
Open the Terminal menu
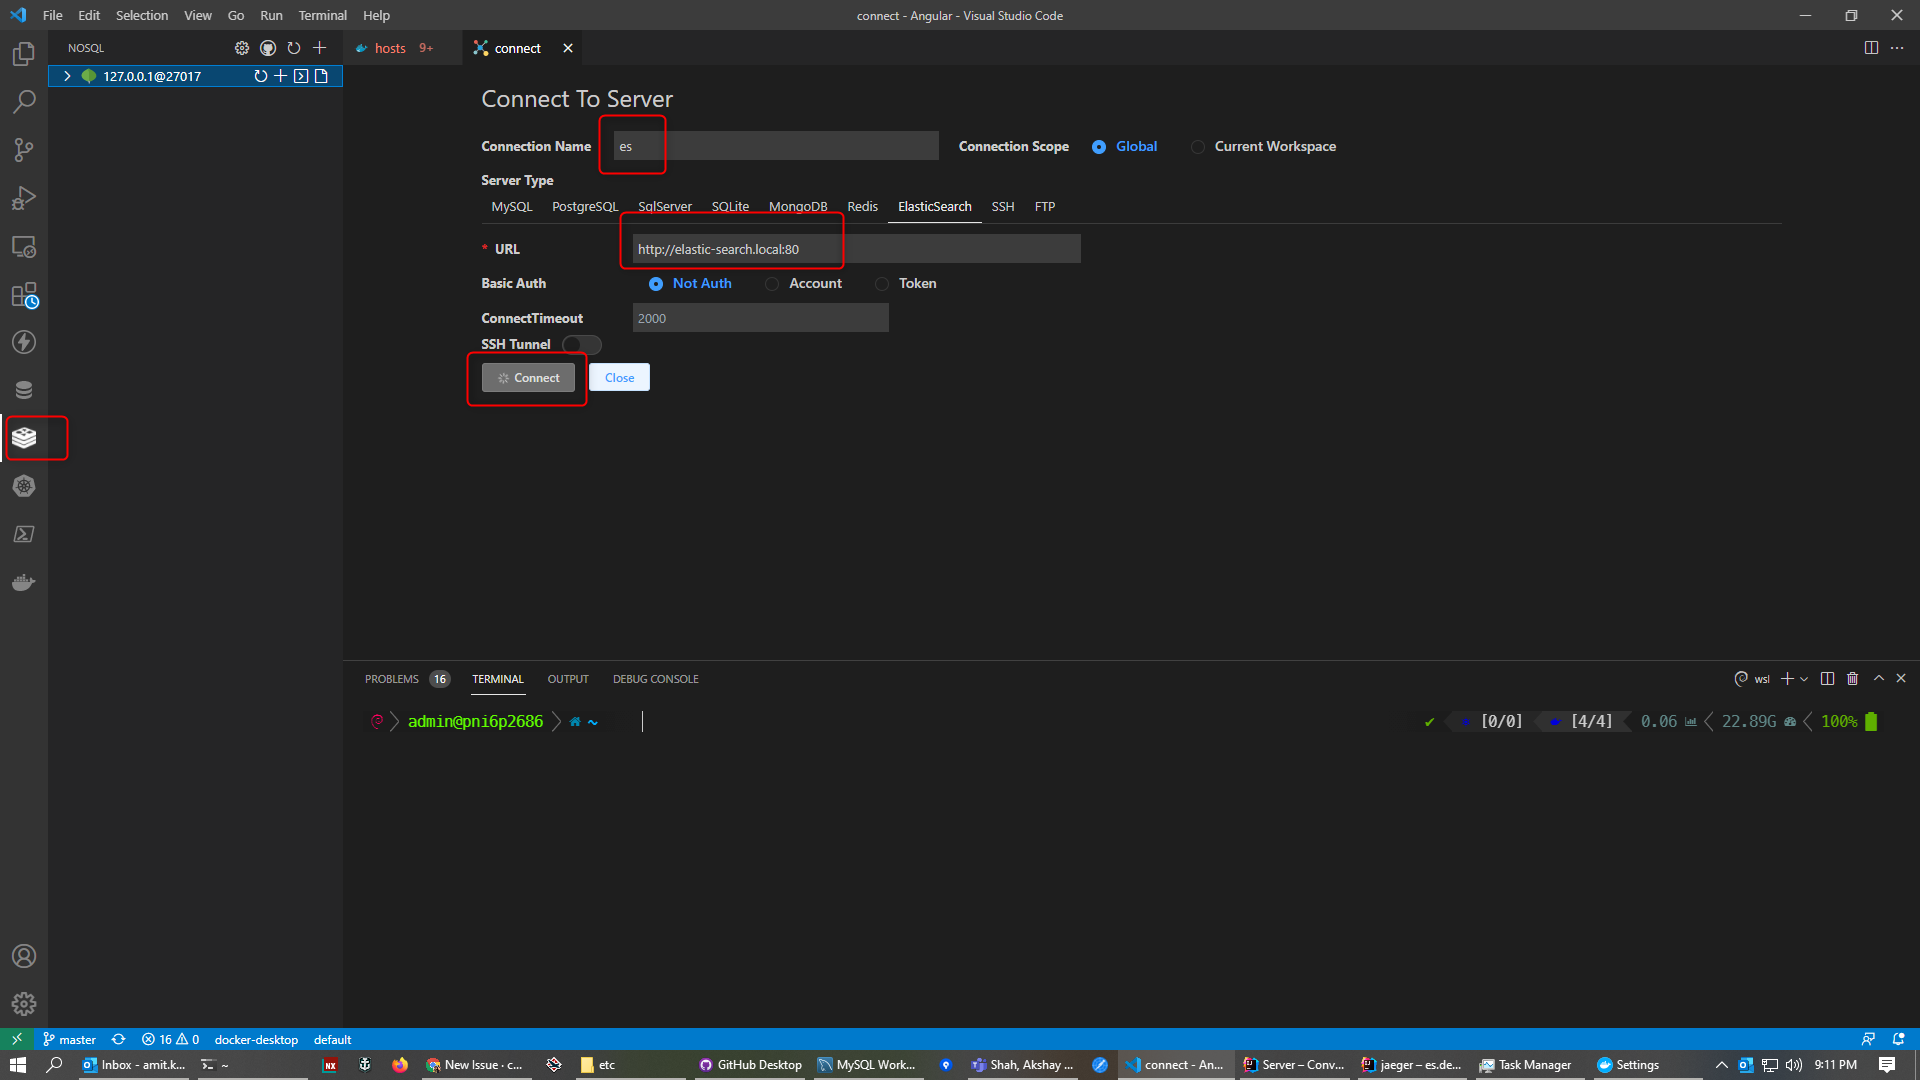tap(322, 15)
